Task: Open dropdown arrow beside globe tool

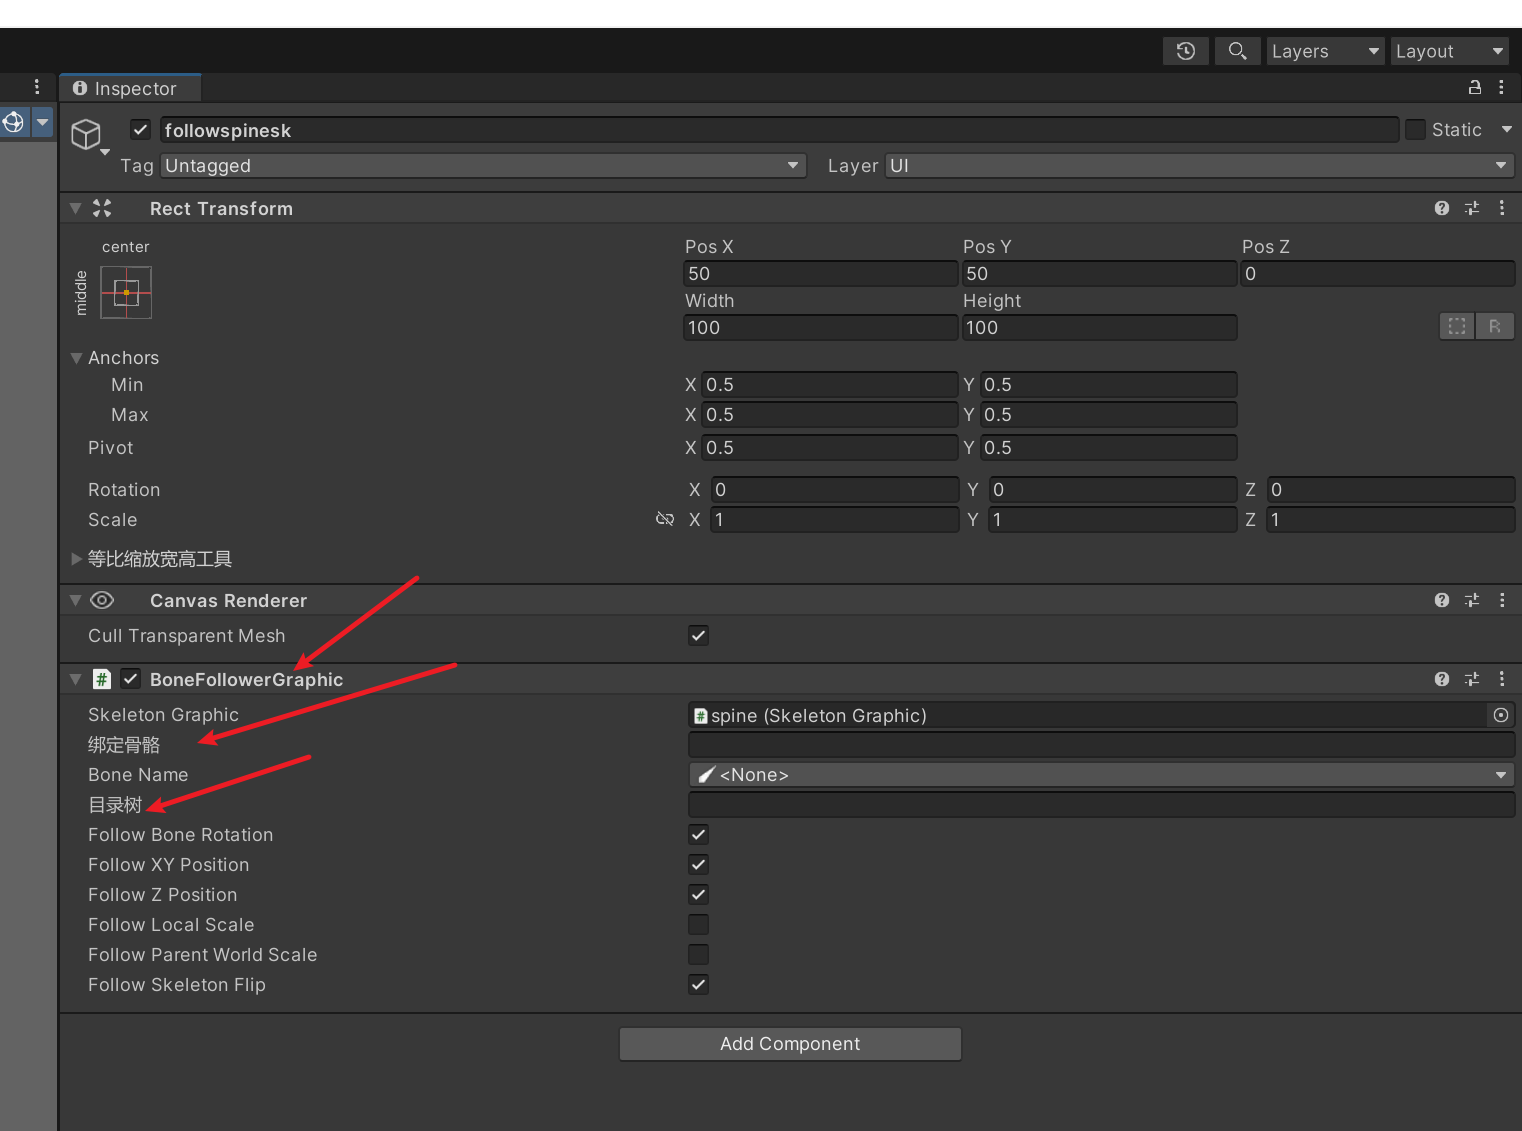Action: pyautogui.click(x=43, y=122)
